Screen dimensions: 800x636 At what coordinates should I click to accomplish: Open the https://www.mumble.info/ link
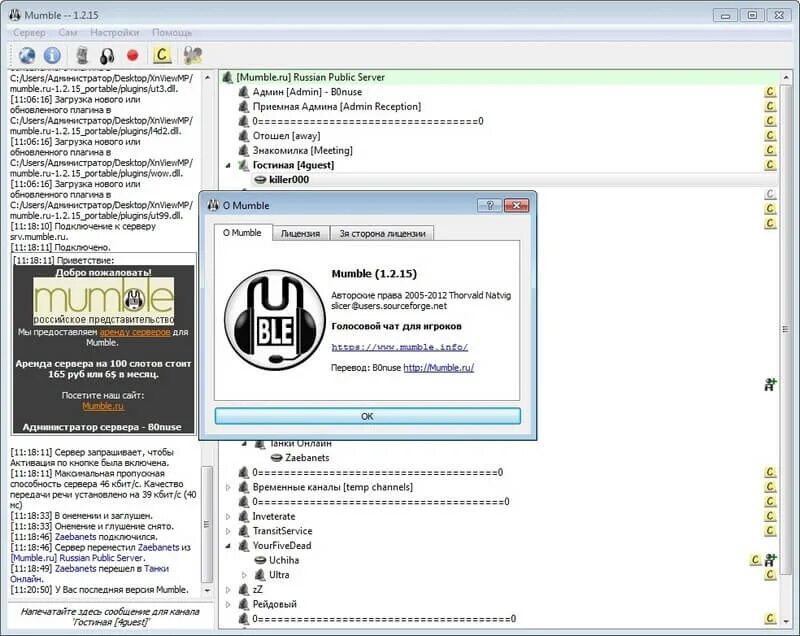[399, 347]
